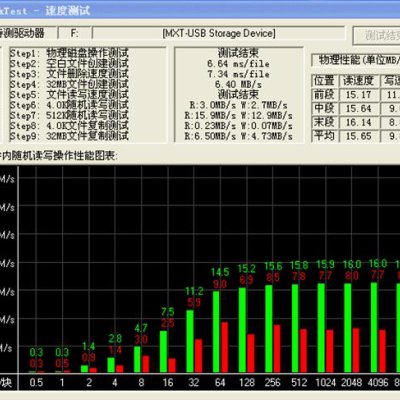Image resolution: width=400 pixels, height=400 pixels.
Task: Select Step7 512K random read/write row
Action: coord(69,115)
